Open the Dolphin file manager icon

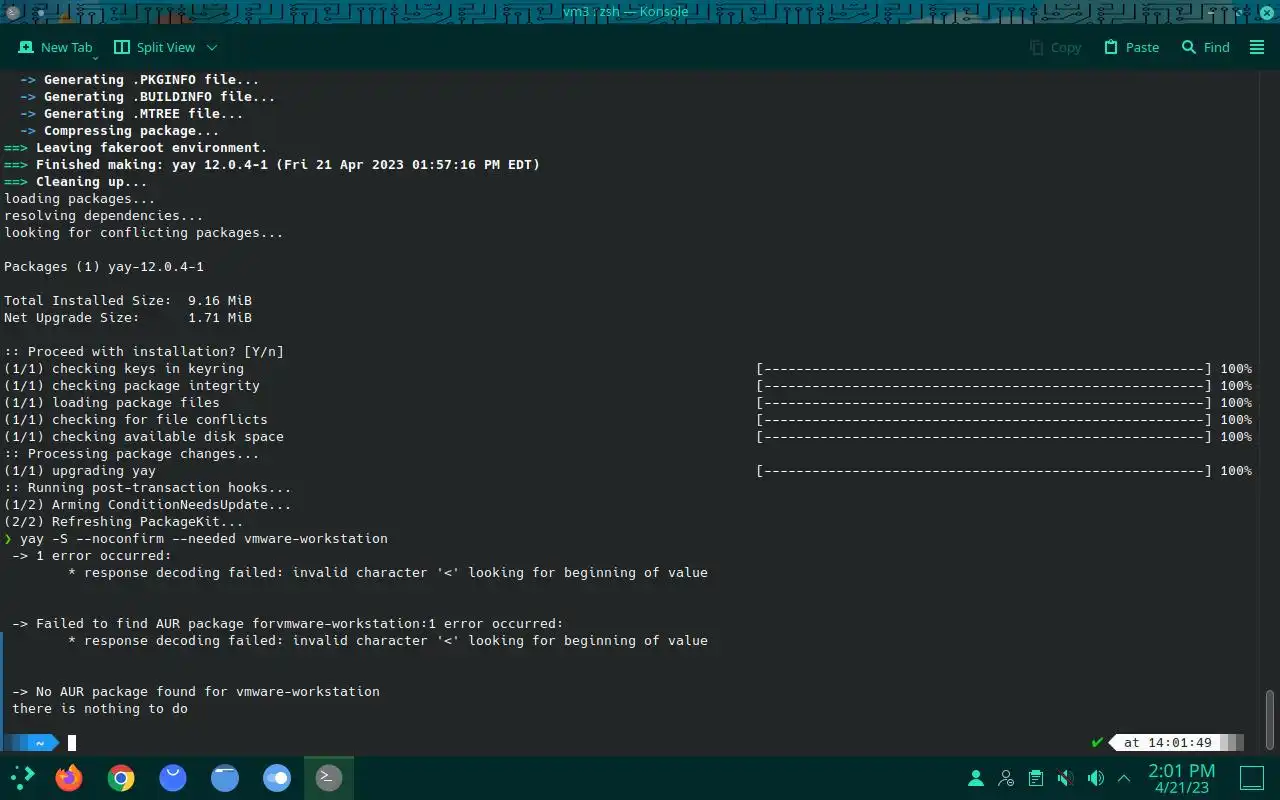click(x=225, y=777)
